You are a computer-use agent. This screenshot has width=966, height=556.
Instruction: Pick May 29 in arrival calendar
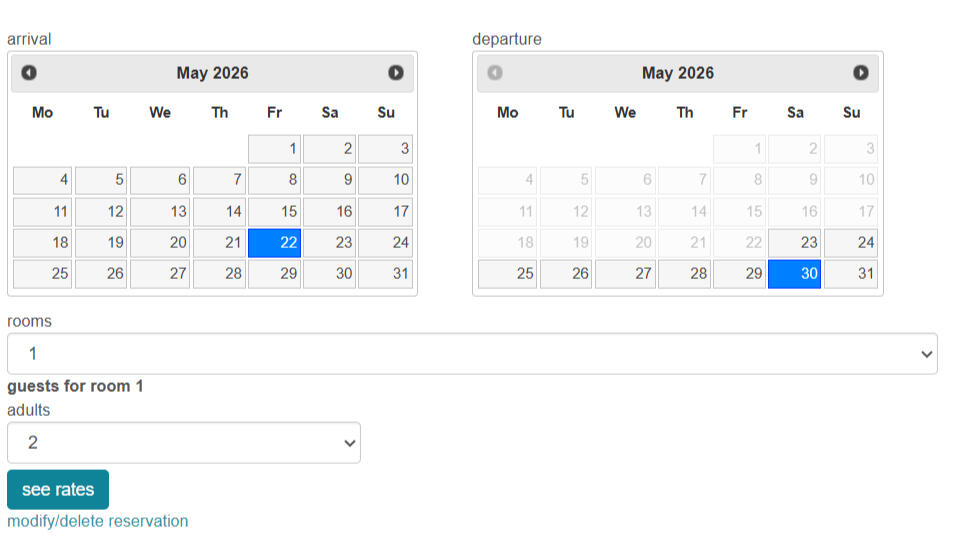[x=275, y=274]
